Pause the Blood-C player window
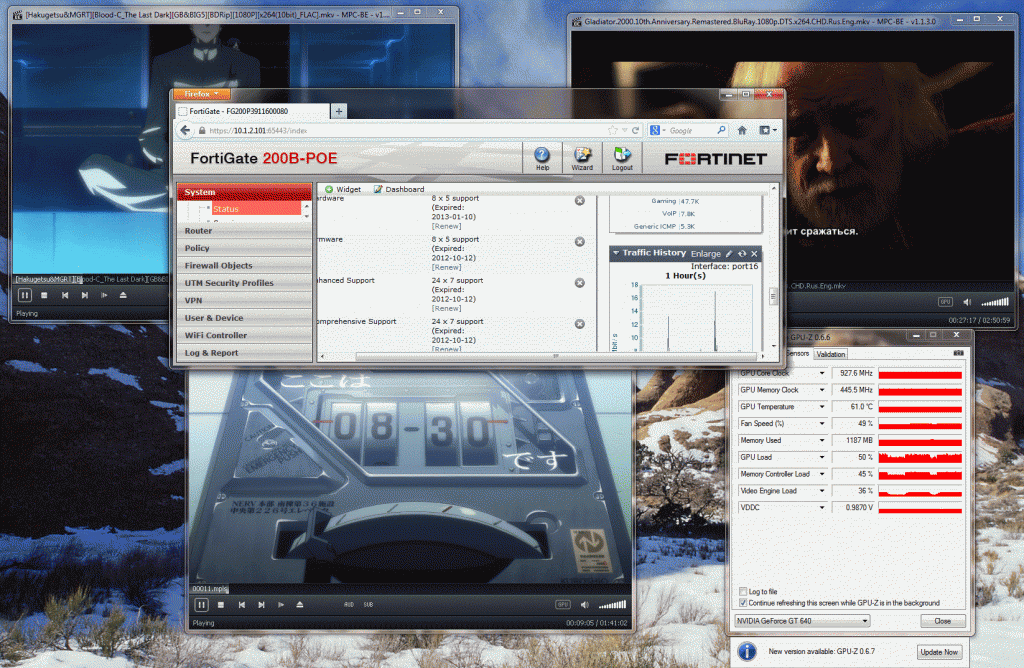This screenshot has height=668, width=1024. point(25,296)
